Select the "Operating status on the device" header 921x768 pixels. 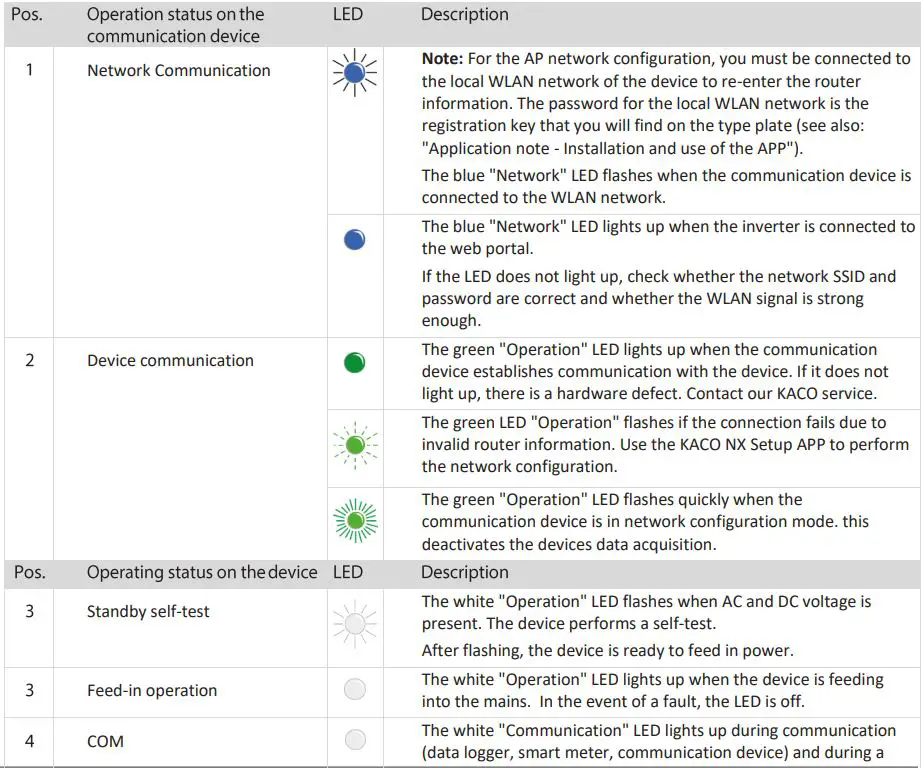(x=201, y=572)
